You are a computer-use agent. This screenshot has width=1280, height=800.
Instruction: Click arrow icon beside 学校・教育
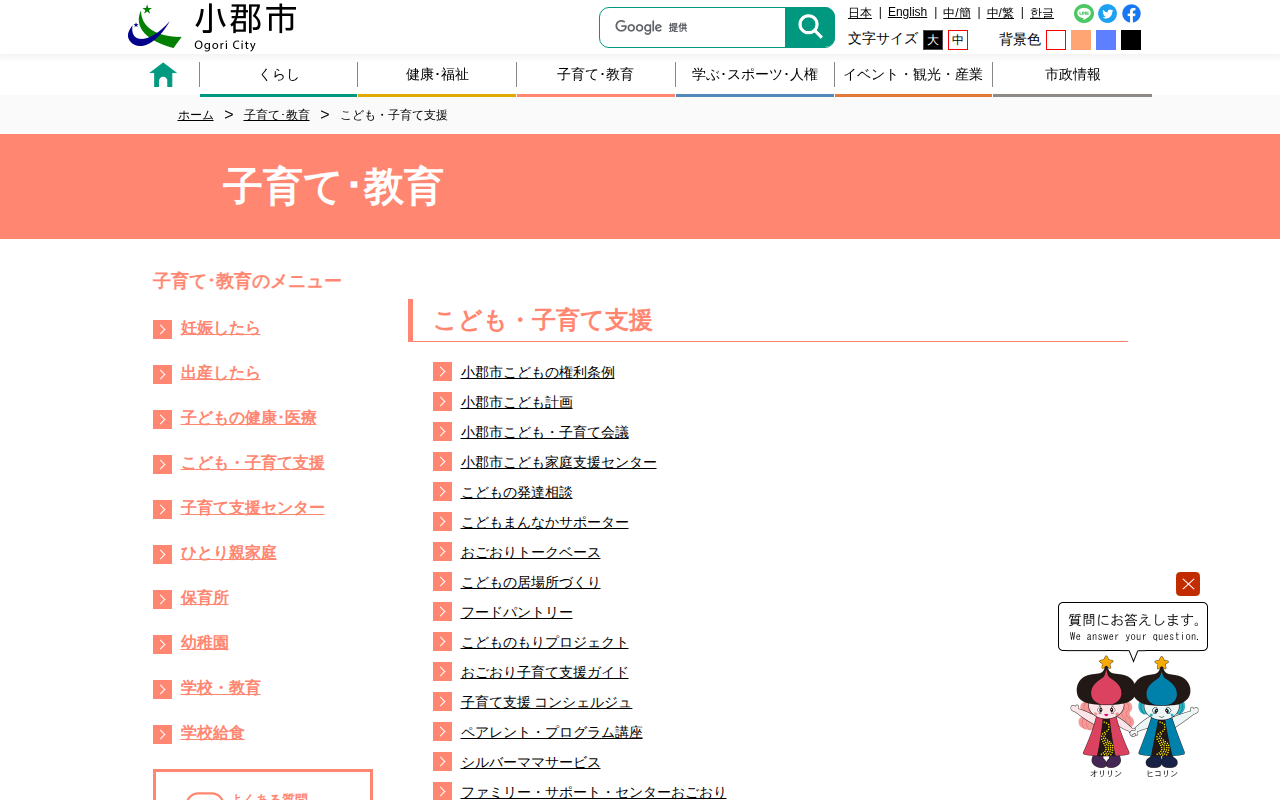162,689
